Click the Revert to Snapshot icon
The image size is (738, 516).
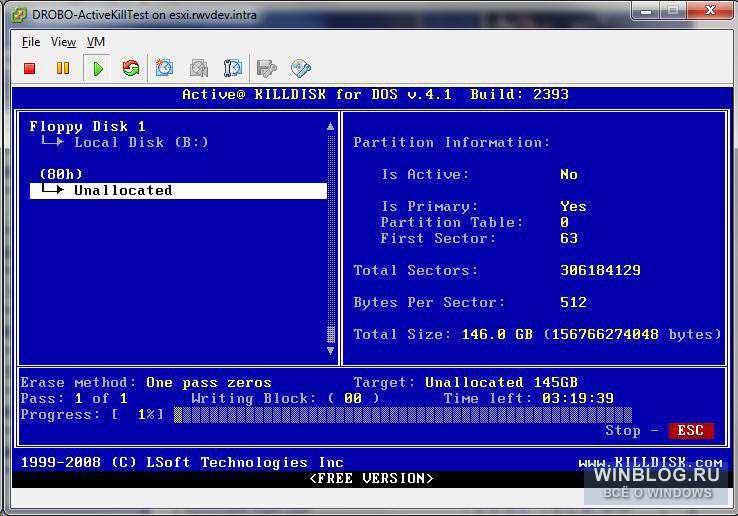click(x=199, y=68)
